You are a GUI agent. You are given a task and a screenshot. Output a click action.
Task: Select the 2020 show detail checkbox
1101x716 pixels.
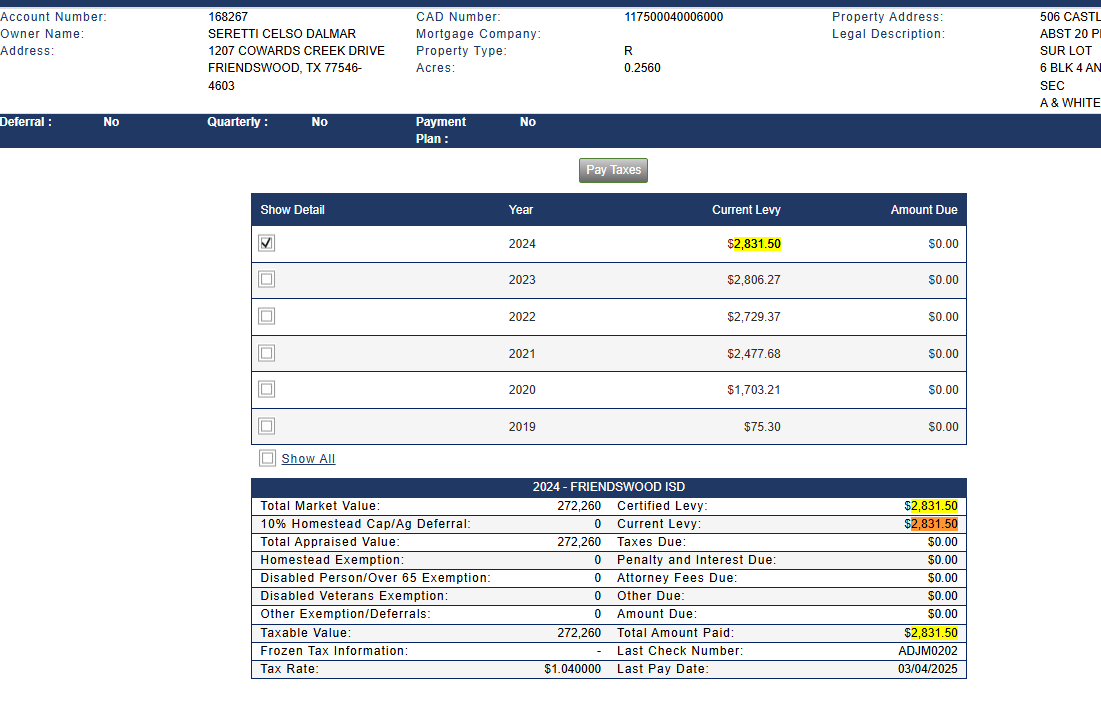tap(266, 389)
